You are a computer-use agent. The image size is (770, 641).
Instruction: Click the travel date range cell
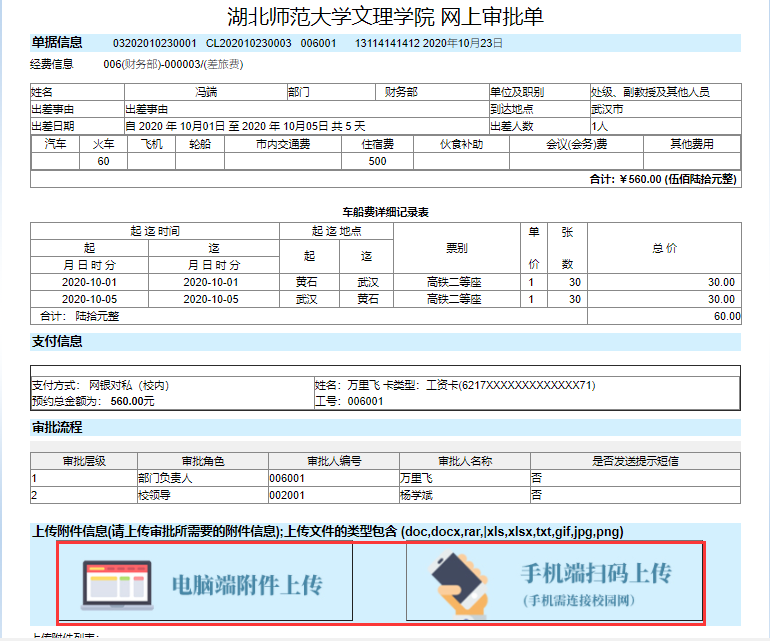click(245, 126)
